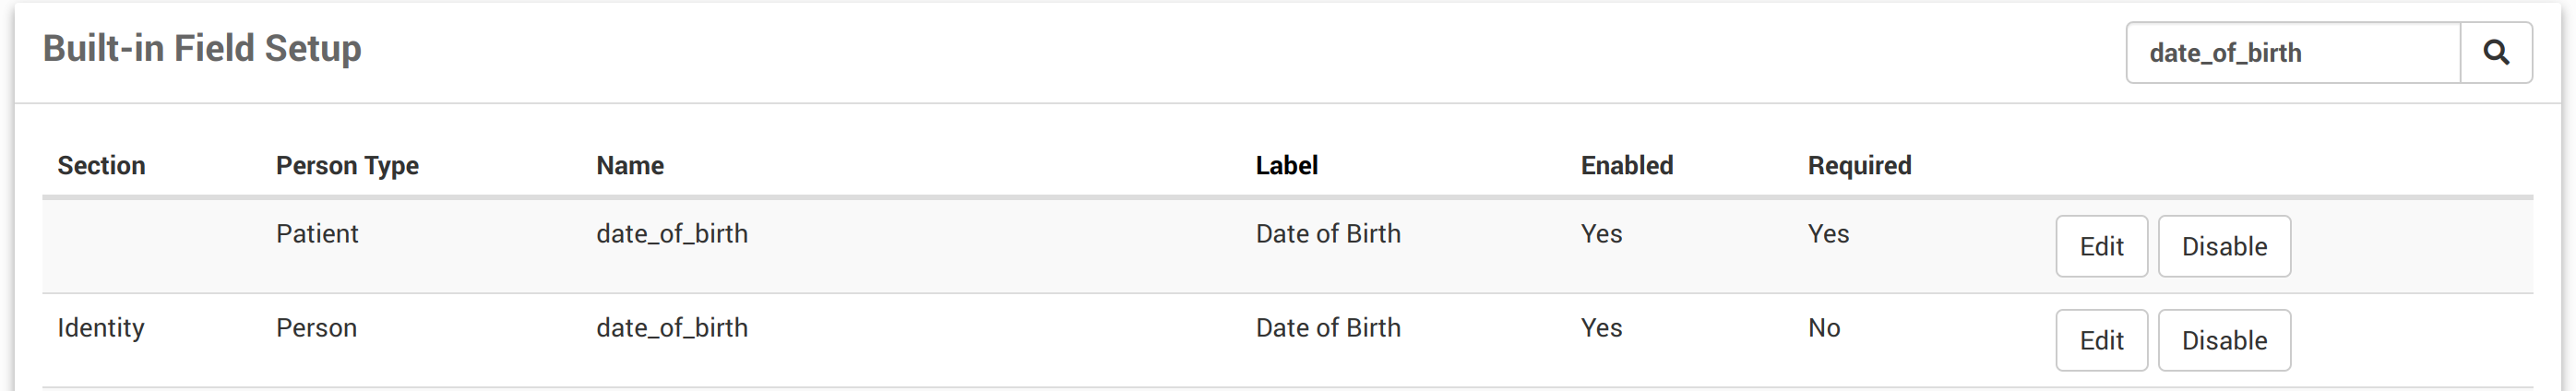The height and width of the screenshot is (391, 2576).
Task: Click the Required column header
Action: pyautogui.click(x=1858, y=165)
